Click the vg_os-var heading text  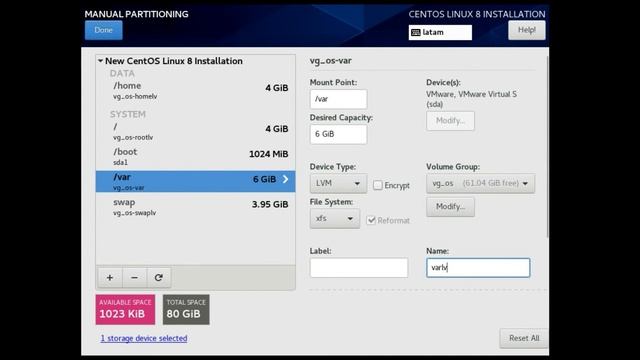point(331,61)
